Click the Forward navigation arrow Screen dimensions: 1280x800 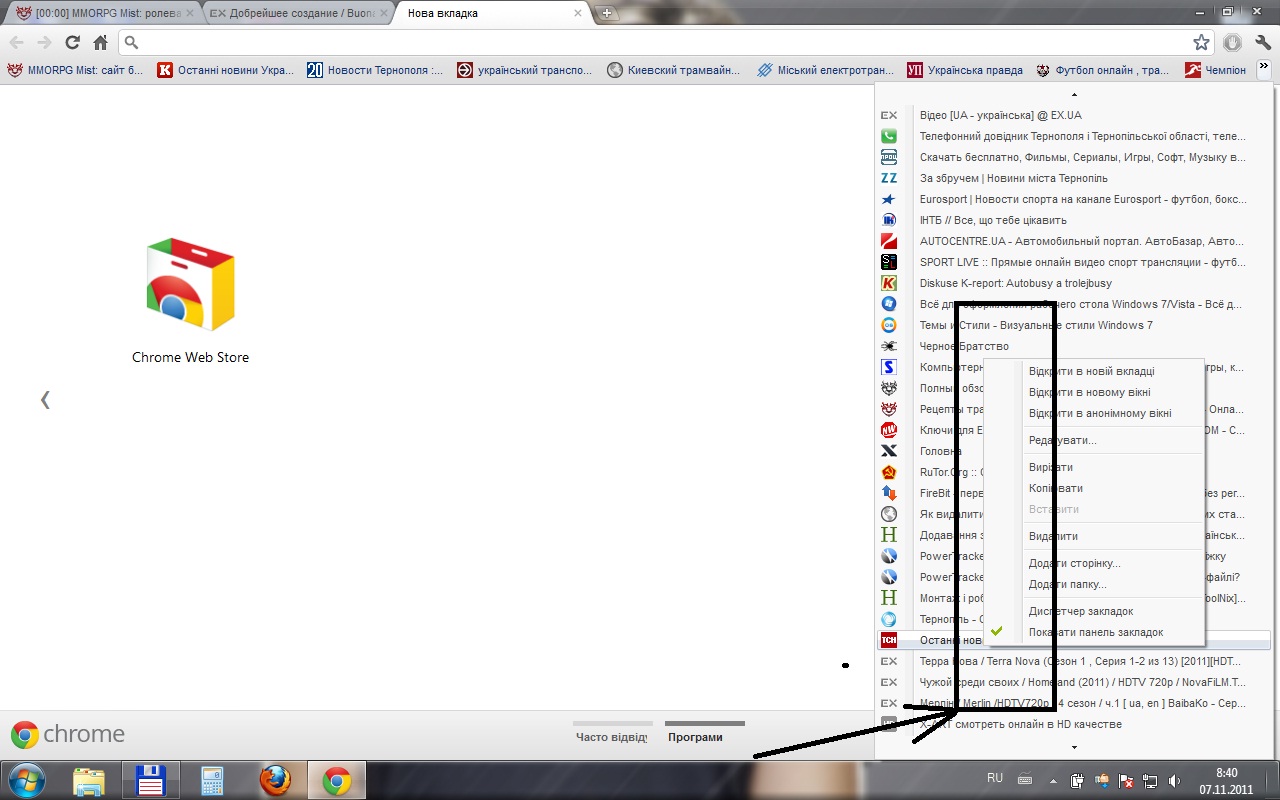(x=44, y=43)
